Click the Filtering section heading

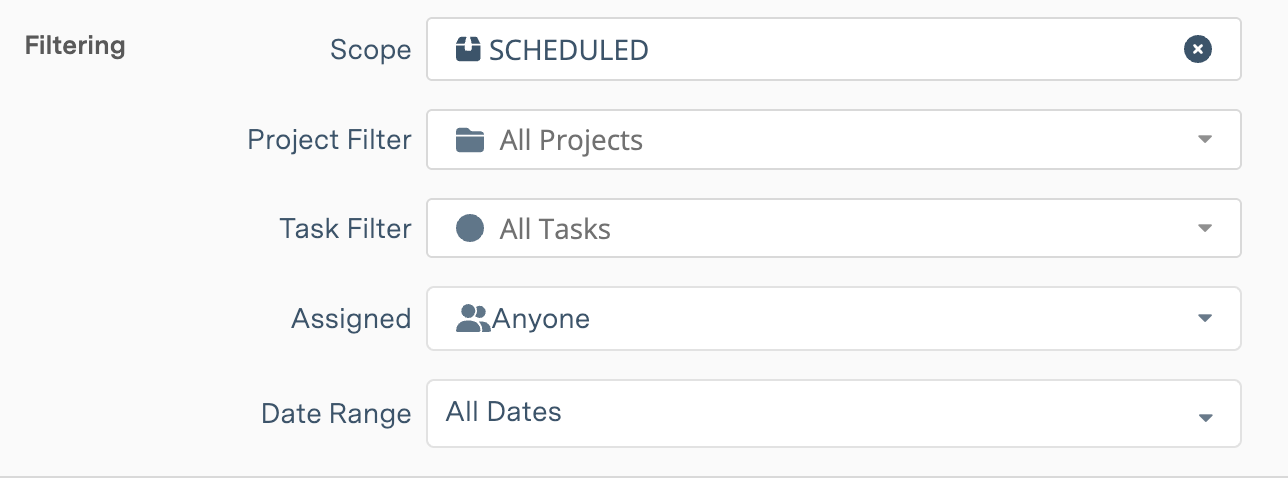(x=75, y=45)
